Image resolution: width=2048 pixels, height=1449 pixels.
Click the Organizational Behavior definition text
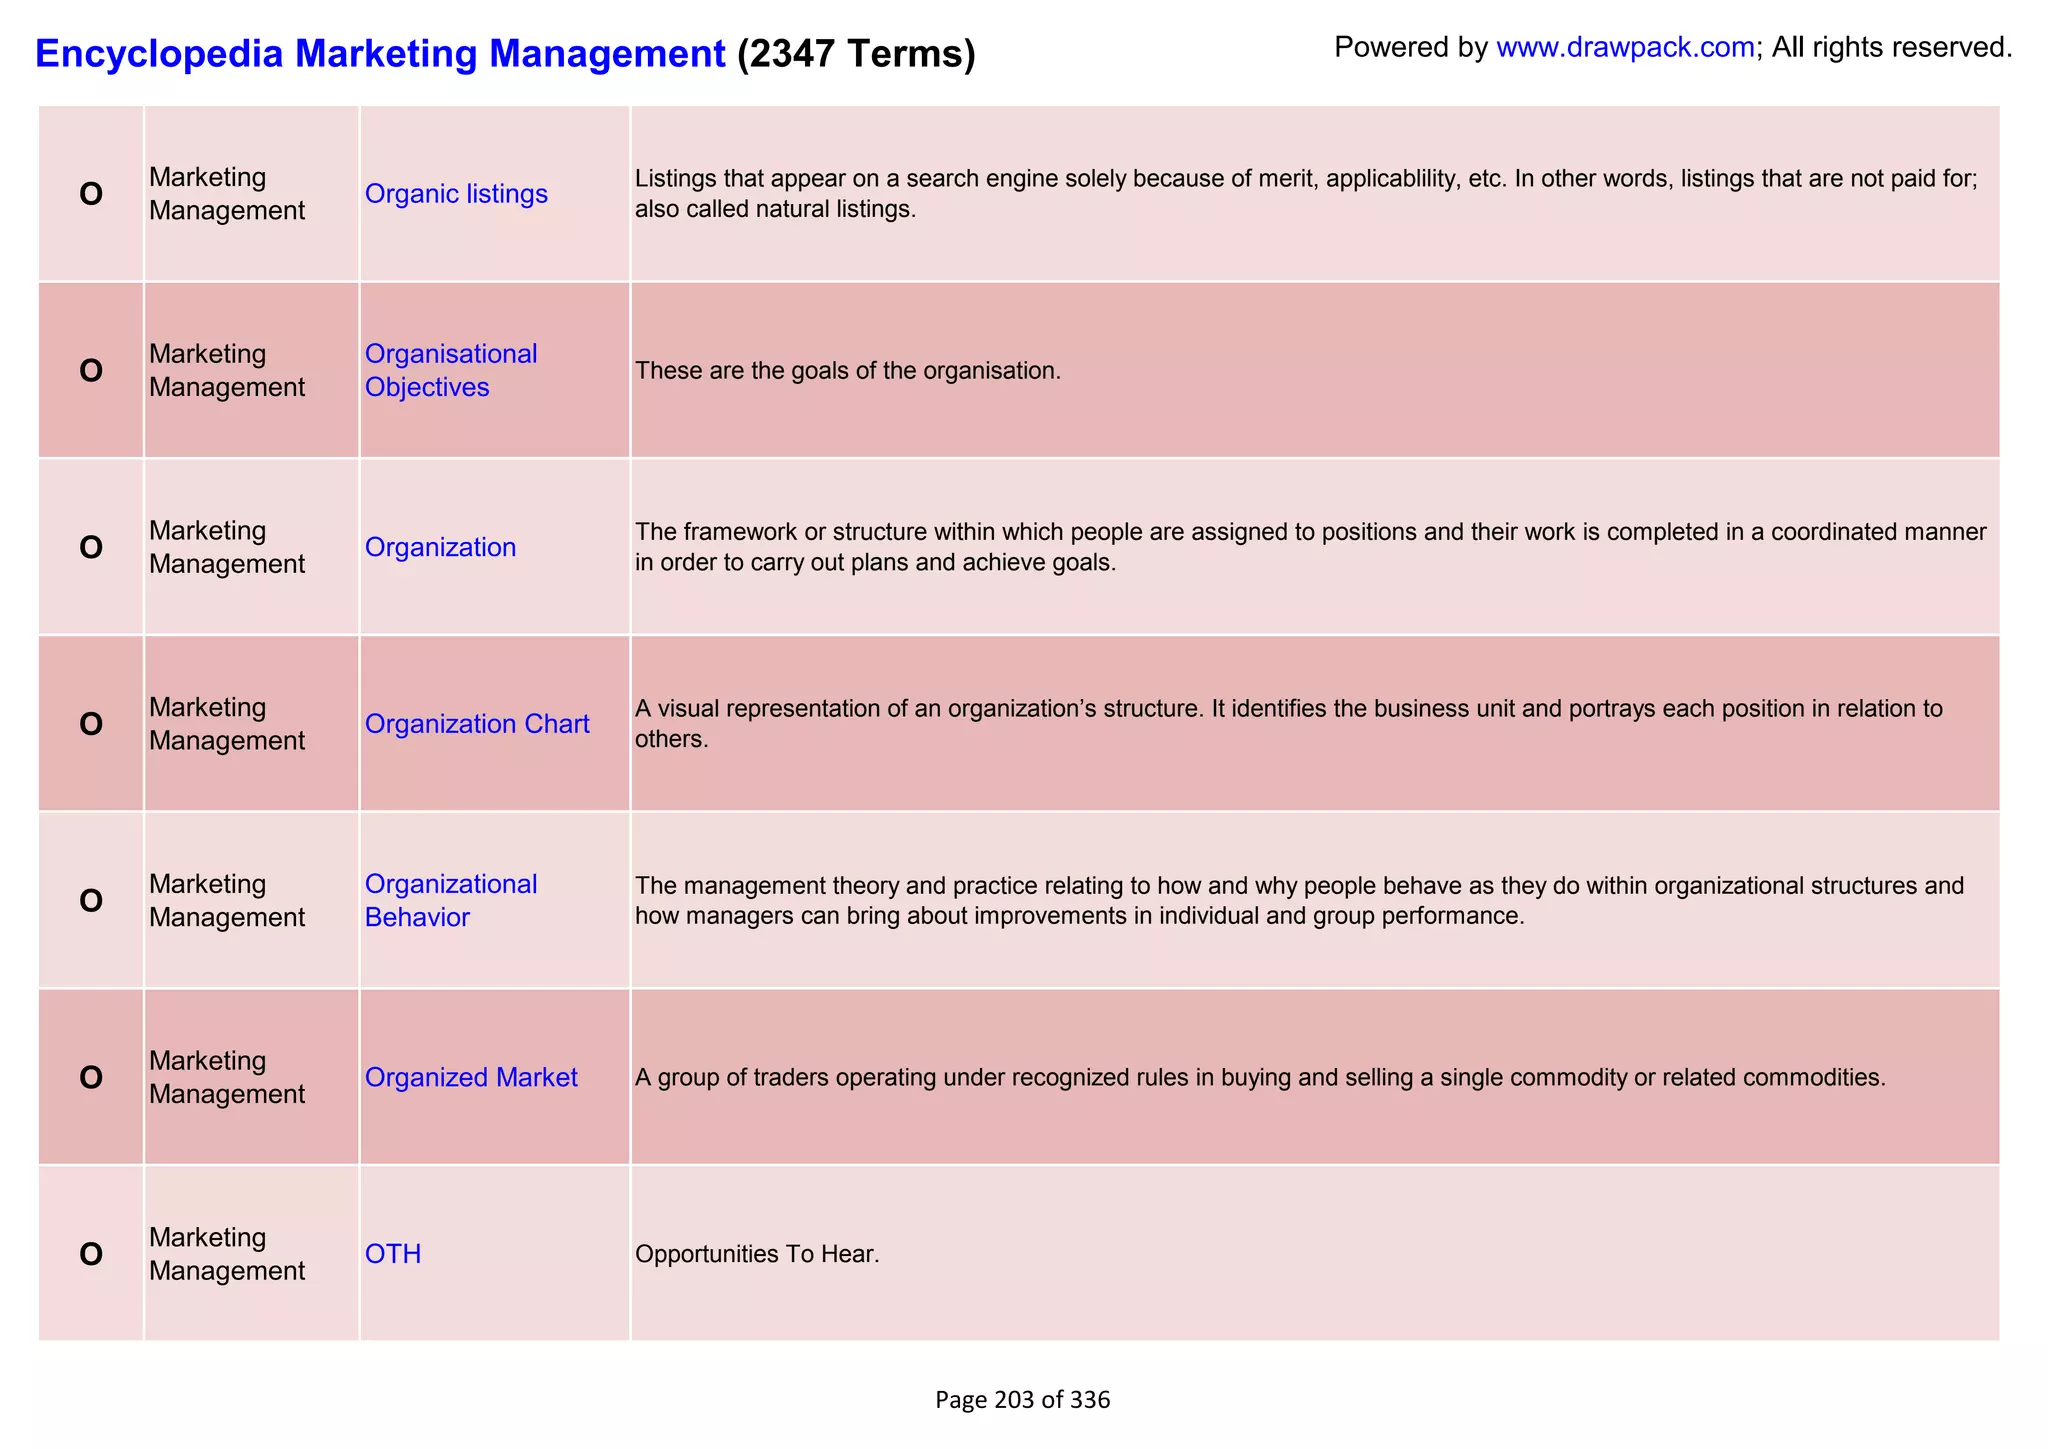[x=1300, y=900]
